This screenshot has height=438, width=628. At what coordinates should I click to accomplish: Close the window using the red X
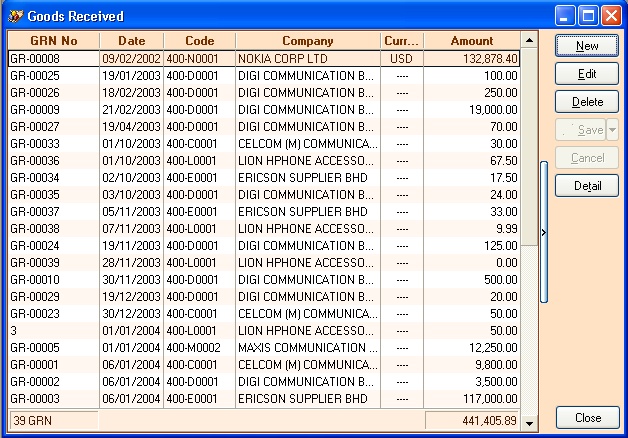tap(612, 16)
